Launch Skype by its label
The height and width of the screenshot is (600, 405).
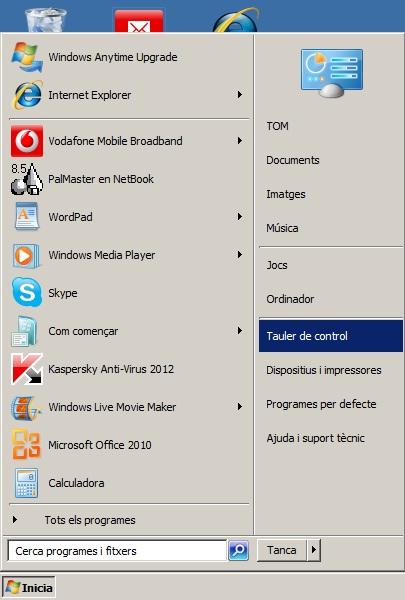[63, 293]
